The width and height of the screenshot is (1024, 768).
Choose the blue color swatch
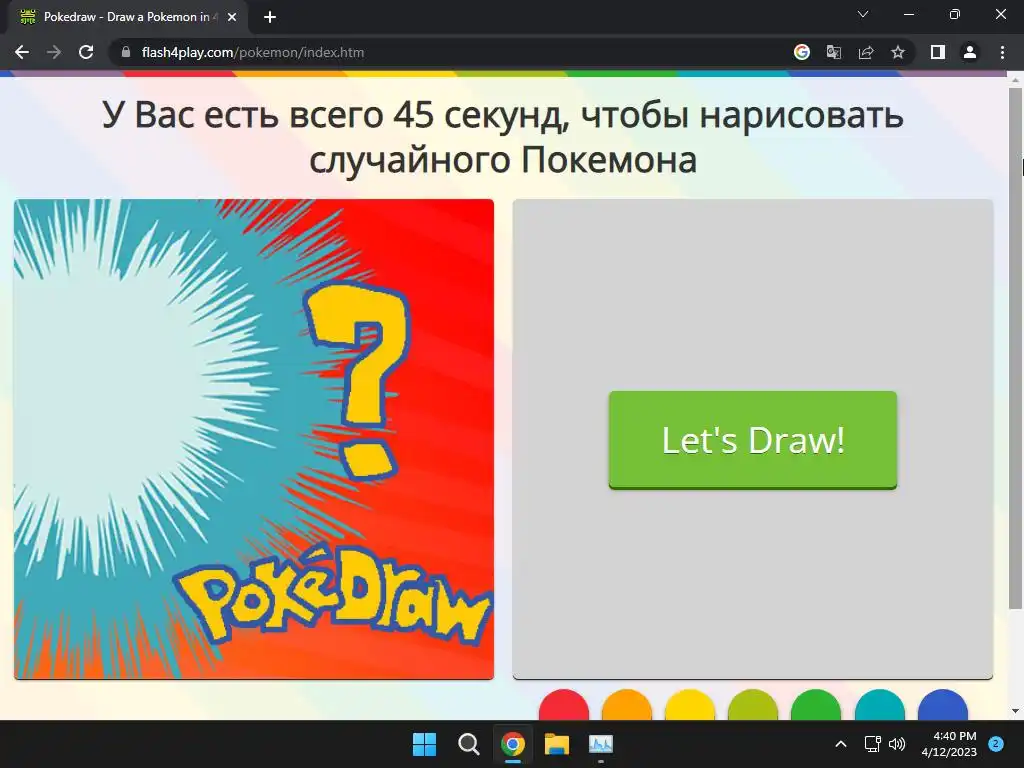pyautogui.click(x=942, y=705)
